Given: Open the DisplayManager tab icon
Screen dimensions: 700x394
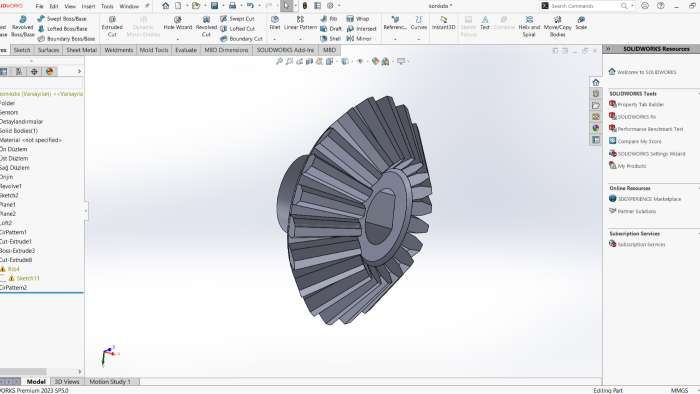Looking at the screenshot, I should point(50,71).
